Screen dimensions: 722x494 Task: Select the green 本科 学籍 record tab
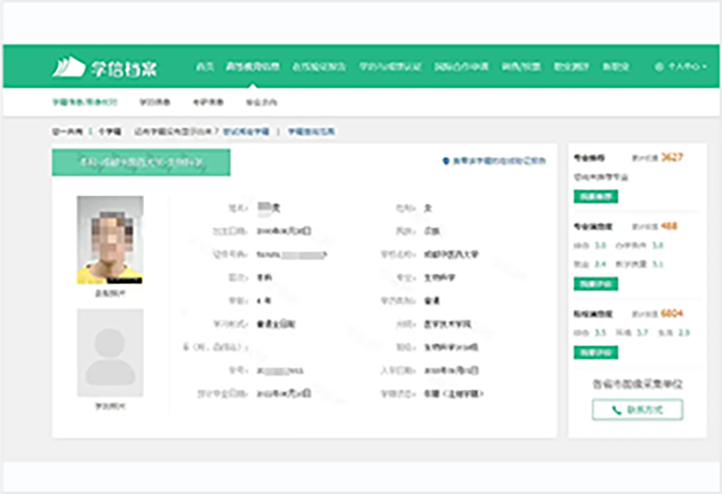coord(141,162)
